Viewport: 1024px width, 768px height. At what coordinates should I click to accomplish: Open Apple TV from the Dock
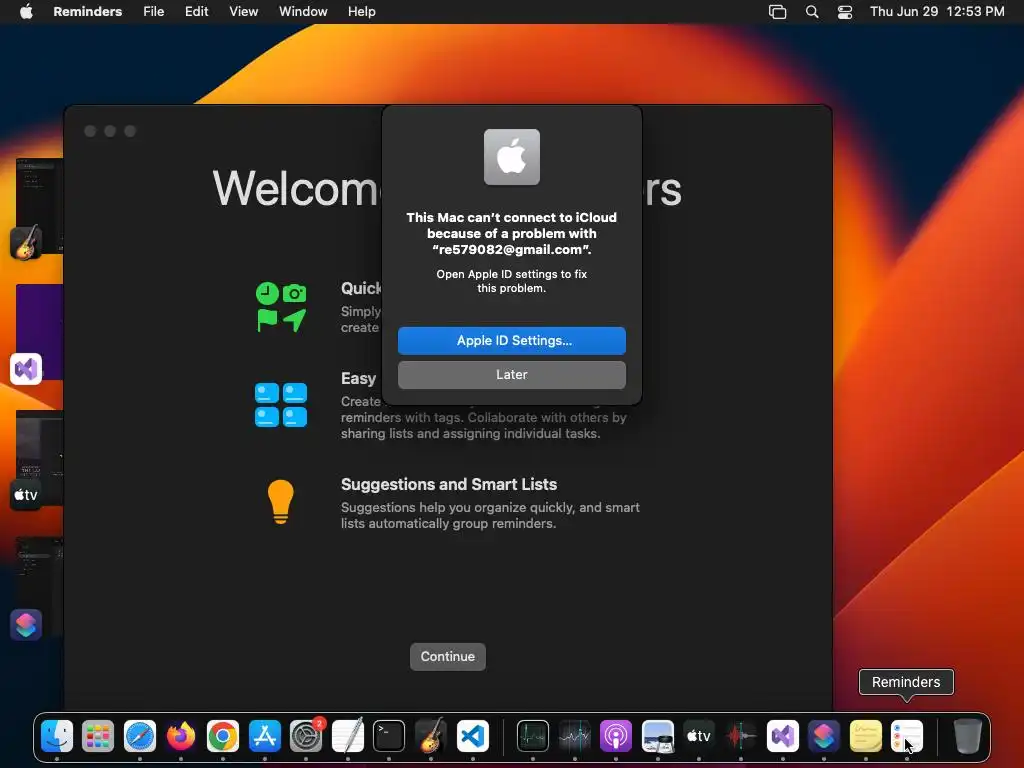(x=699, y=736)
